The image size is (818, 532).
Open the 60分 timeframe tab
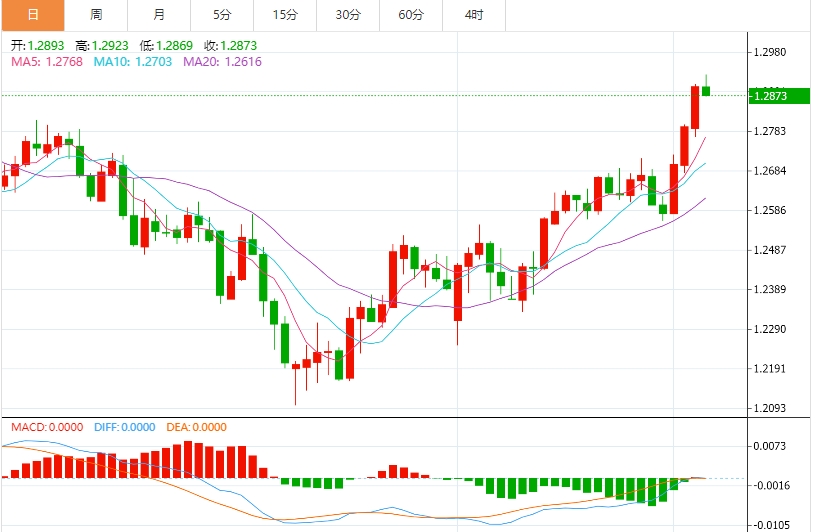tap(411, 15)
